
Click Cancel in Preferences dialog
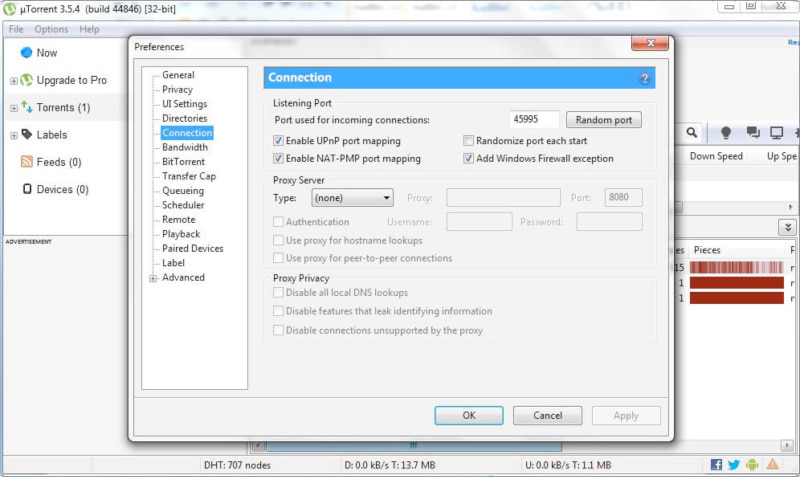(547, 415)
